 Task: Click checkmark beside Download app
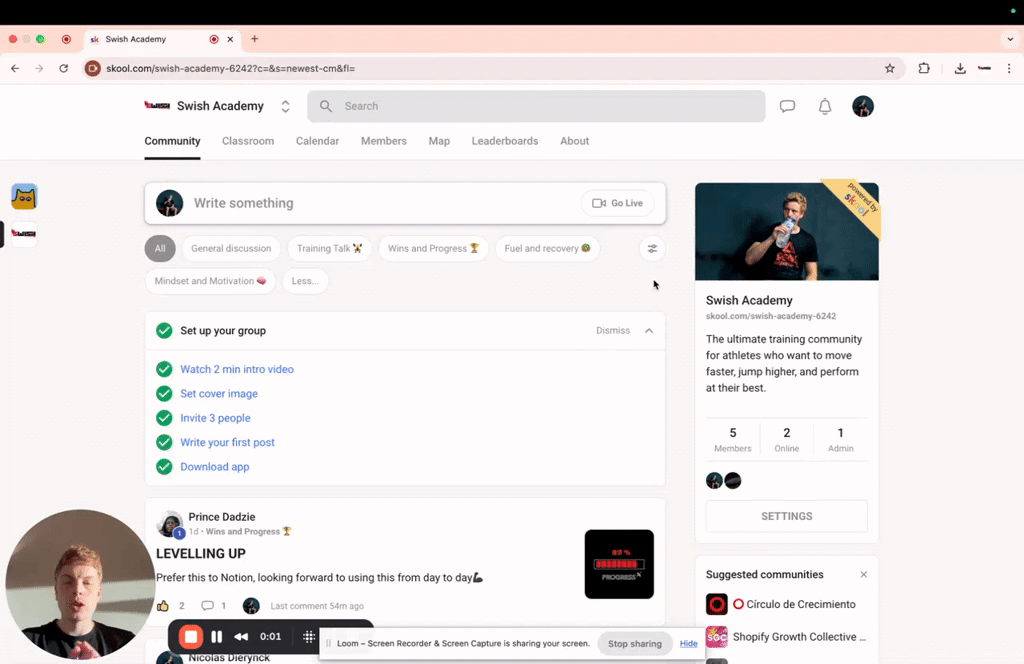pyautogui.click(x=164, y=467)
